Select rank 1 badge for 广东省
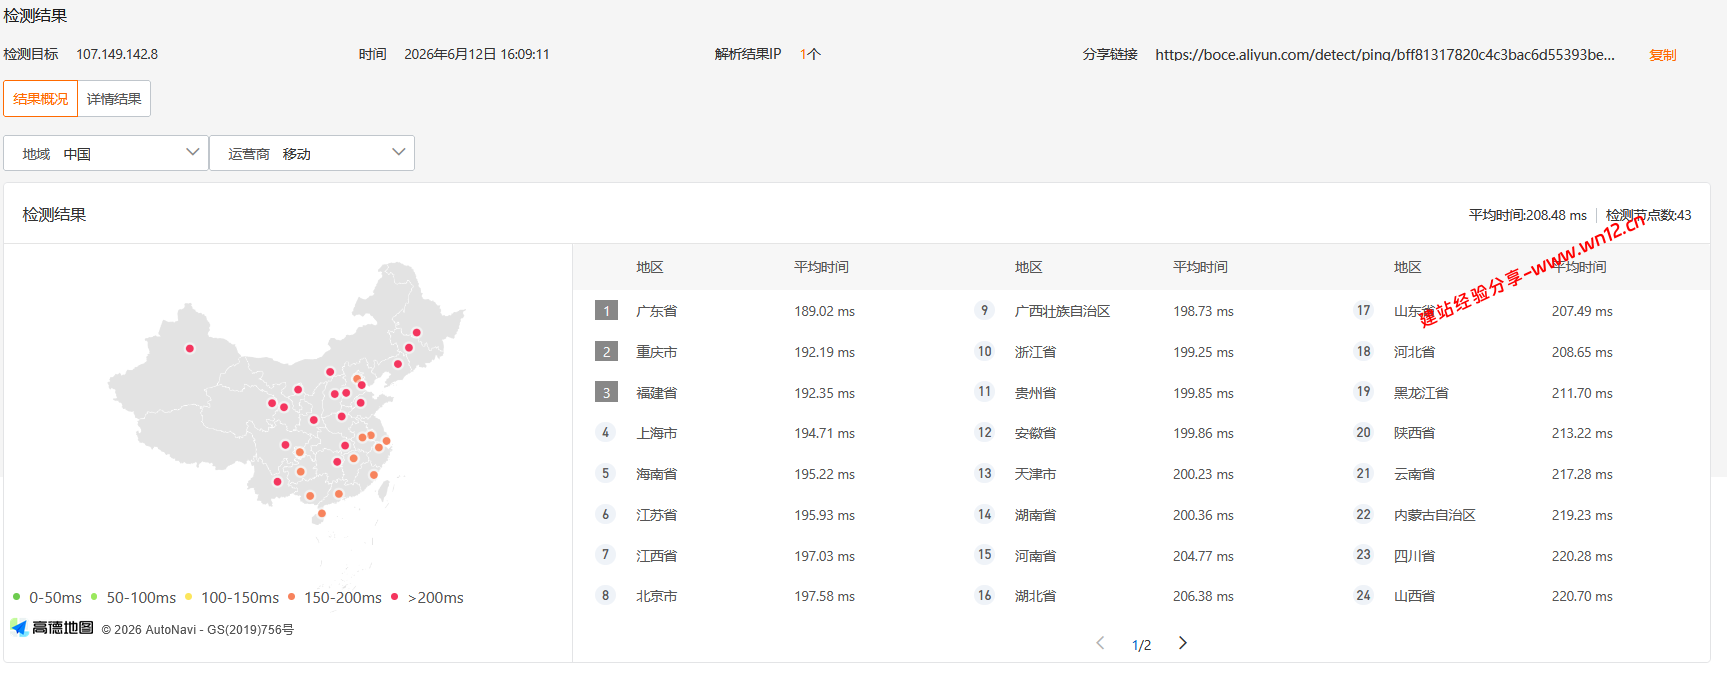Screen dimensions: 1727x673 pyautogui.click(x=606, y=311)
